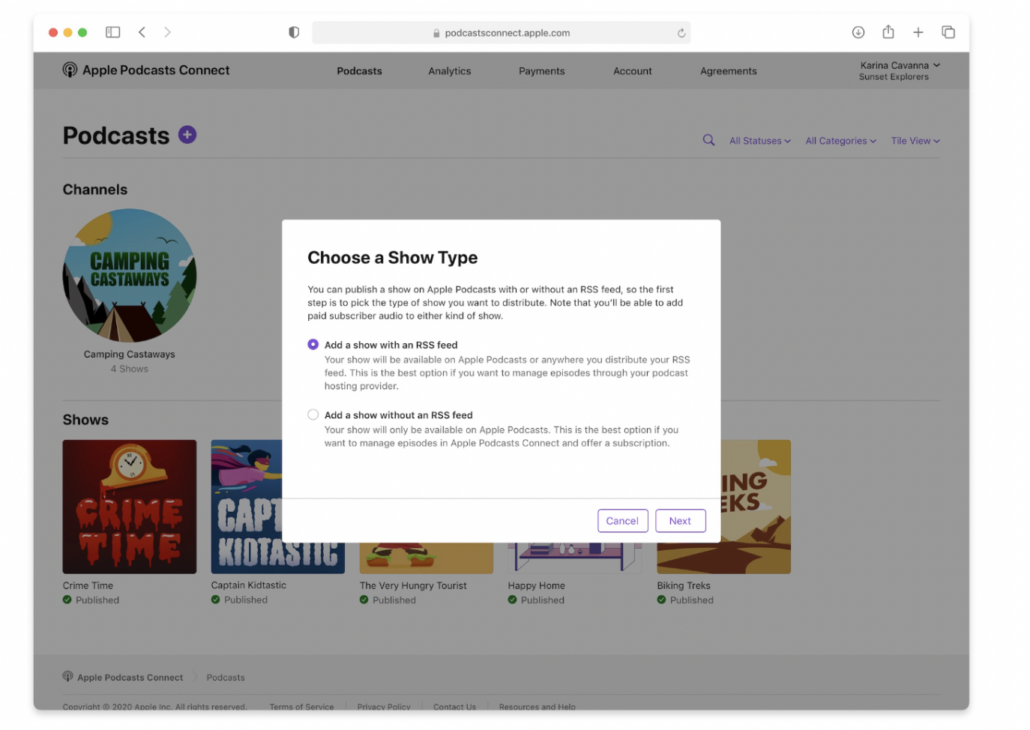The width and height of the screenshot is (1030, 730).
Task: Open the Crime Time show thumbnail
Action: (x=129, y=507)
